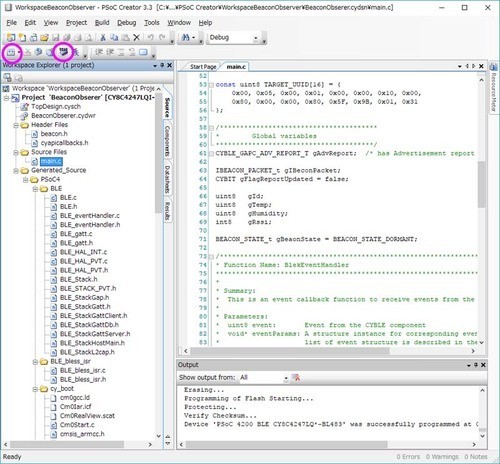Click the New File toolbar icon

pyautogui.click(x=22, y=37)
